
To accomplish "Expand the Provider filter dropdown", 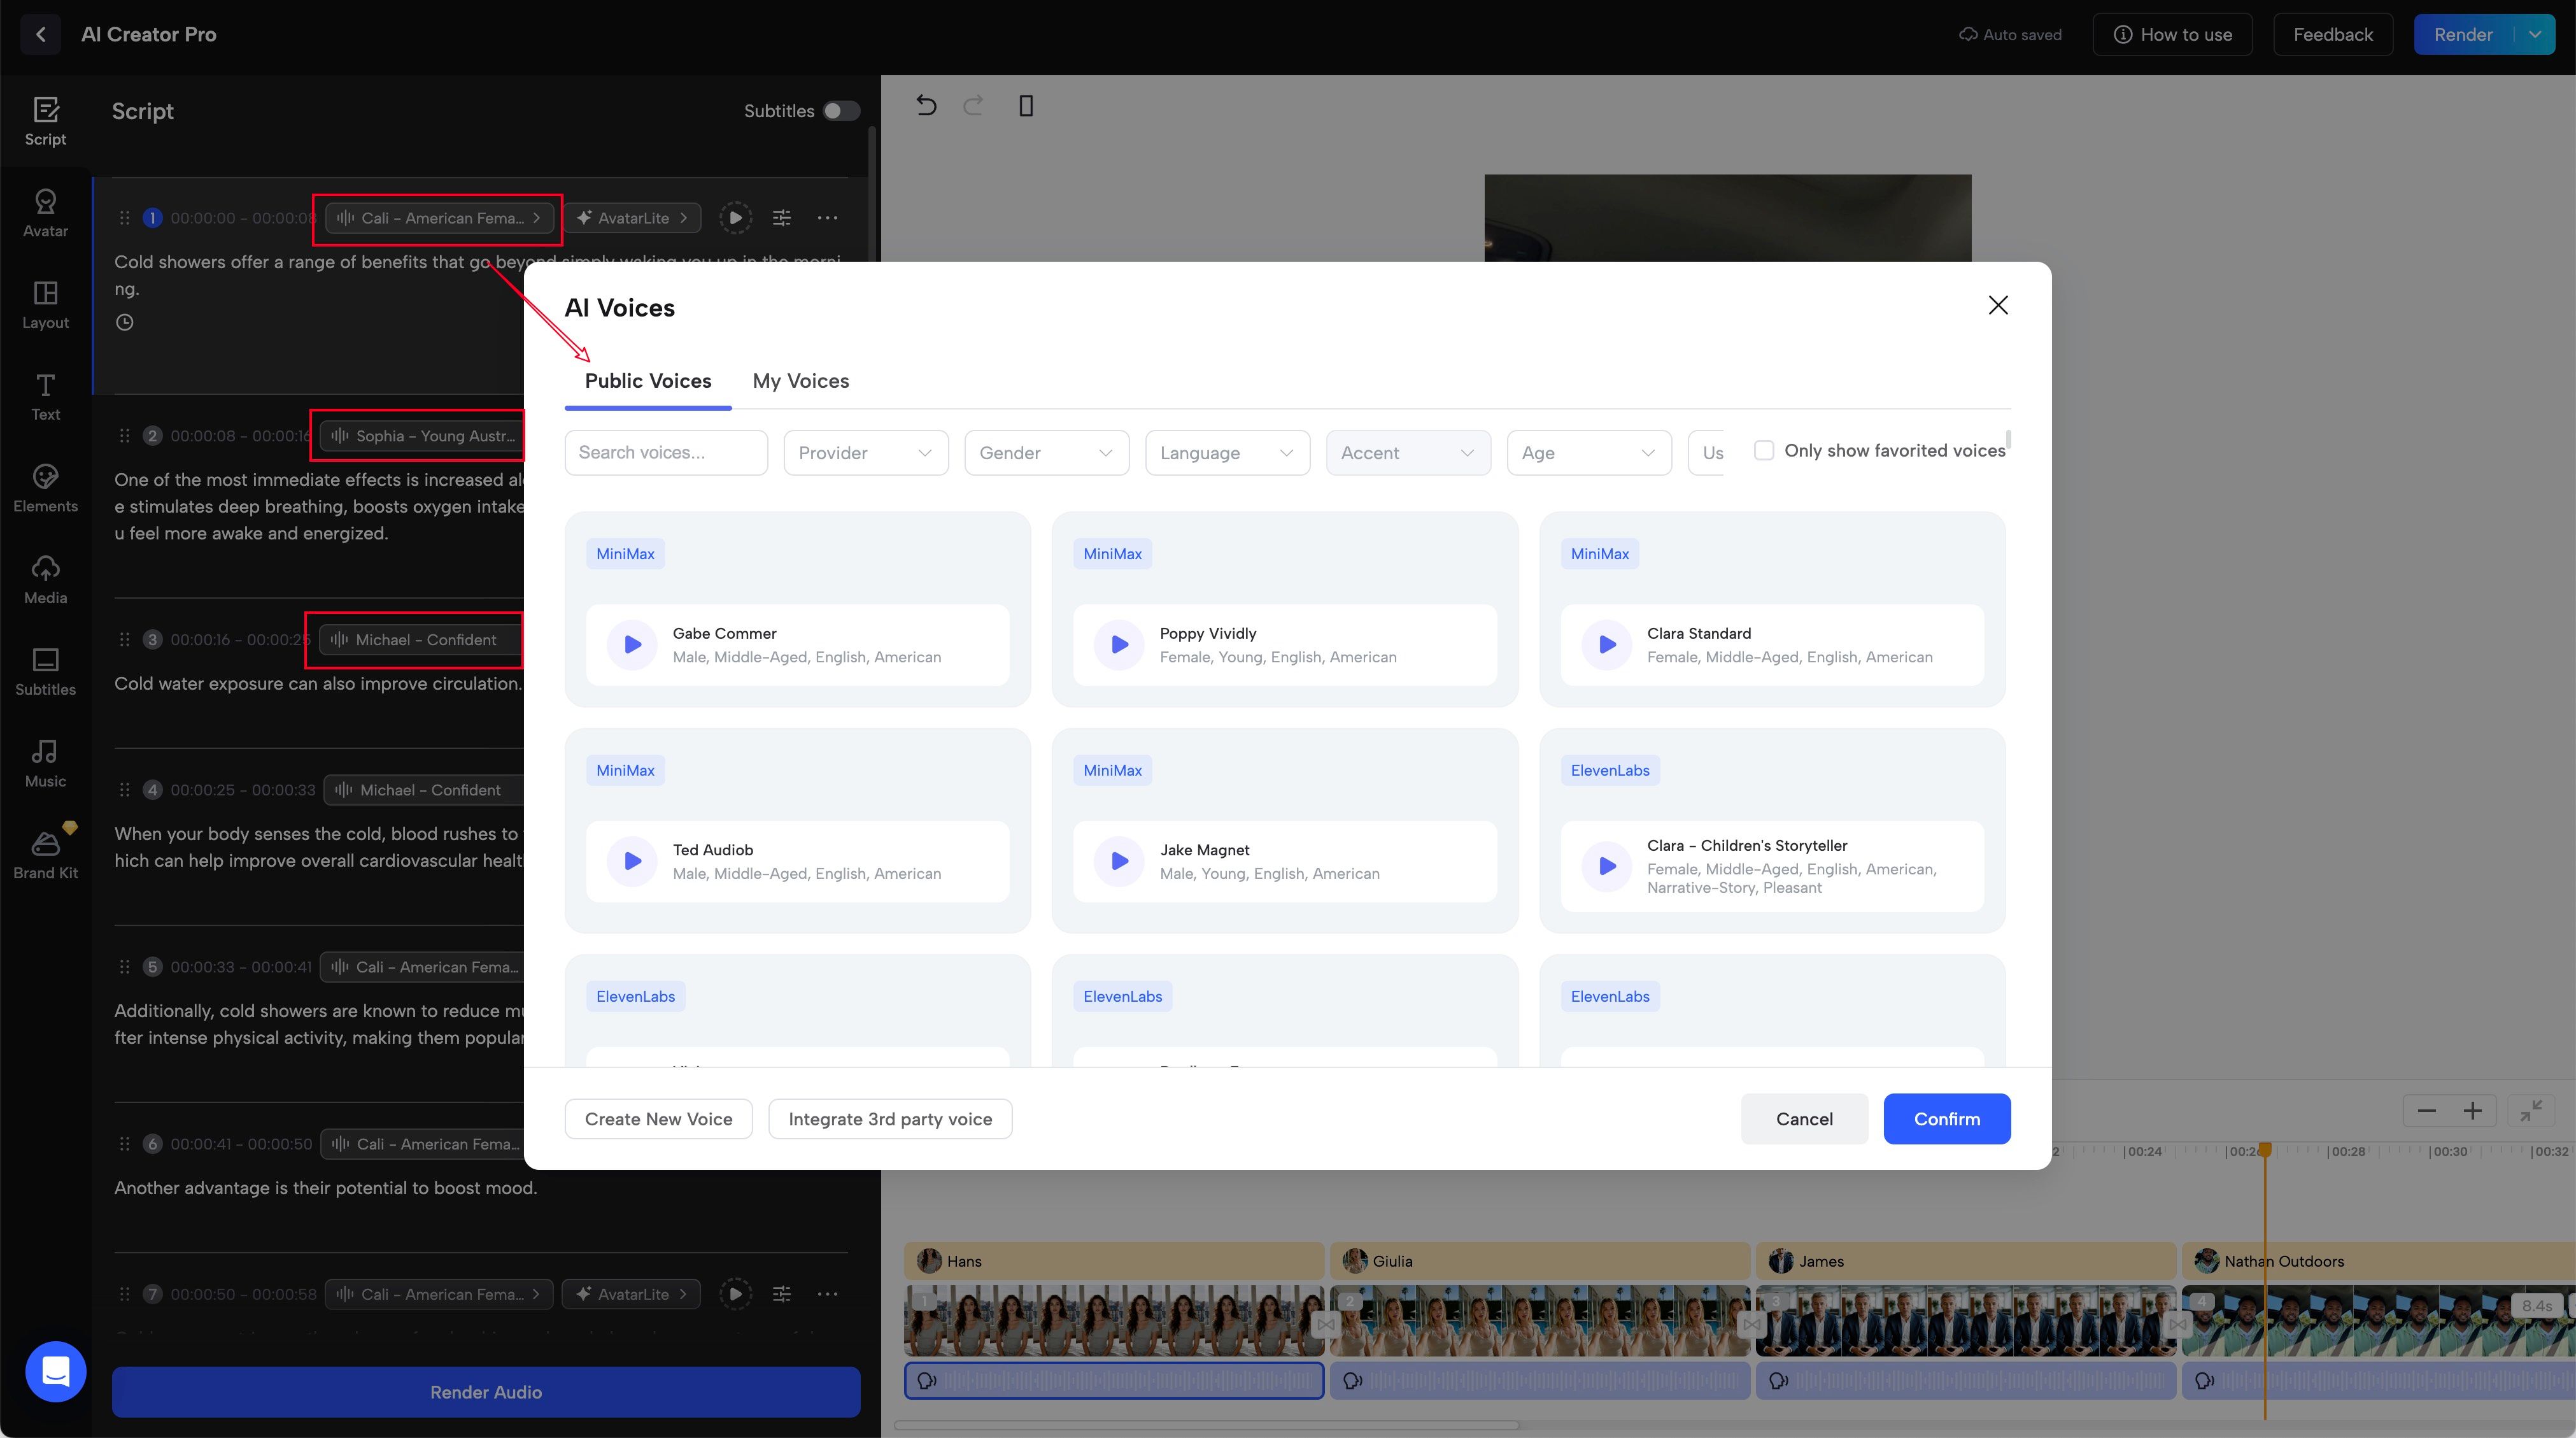I will 865,453.
